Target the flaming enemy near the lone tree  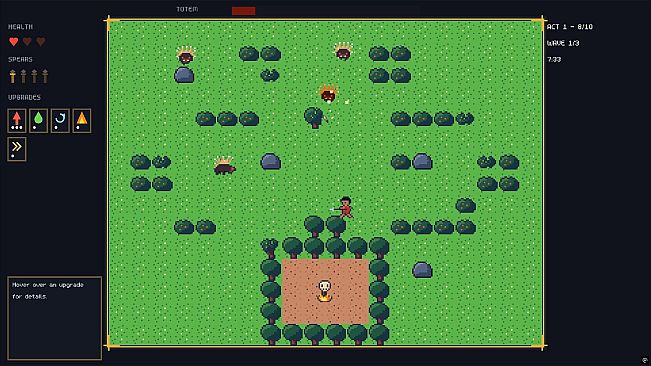pos(328,93)
